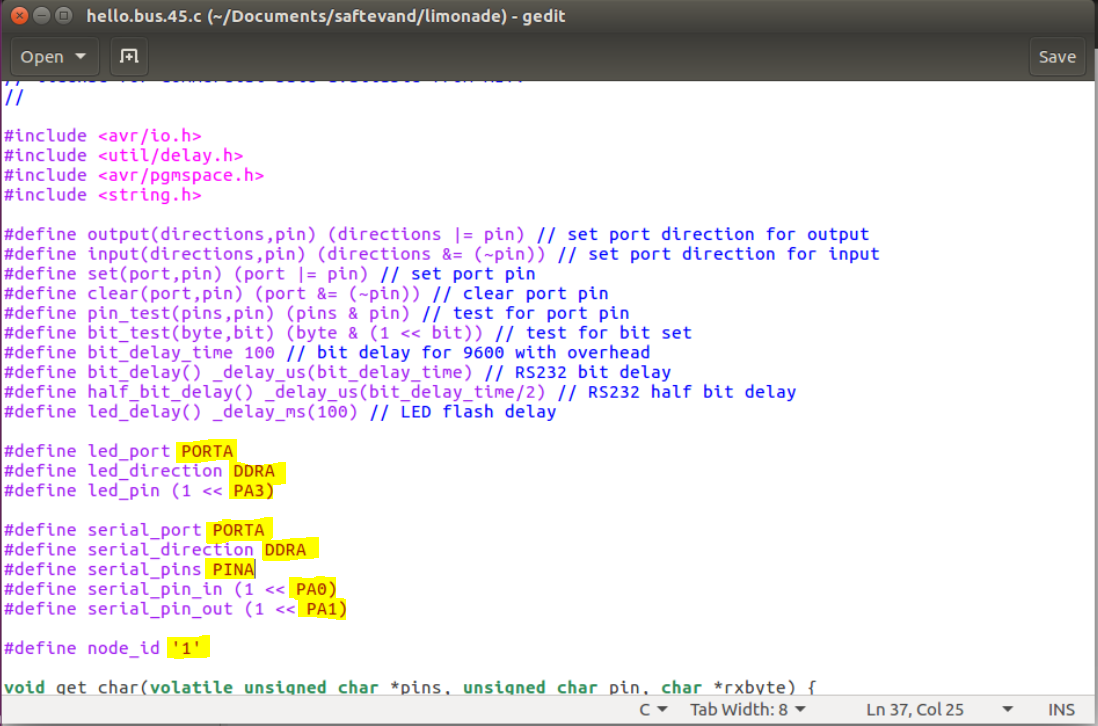
Task: Click the Save button
Action: tap(1057, 57)
